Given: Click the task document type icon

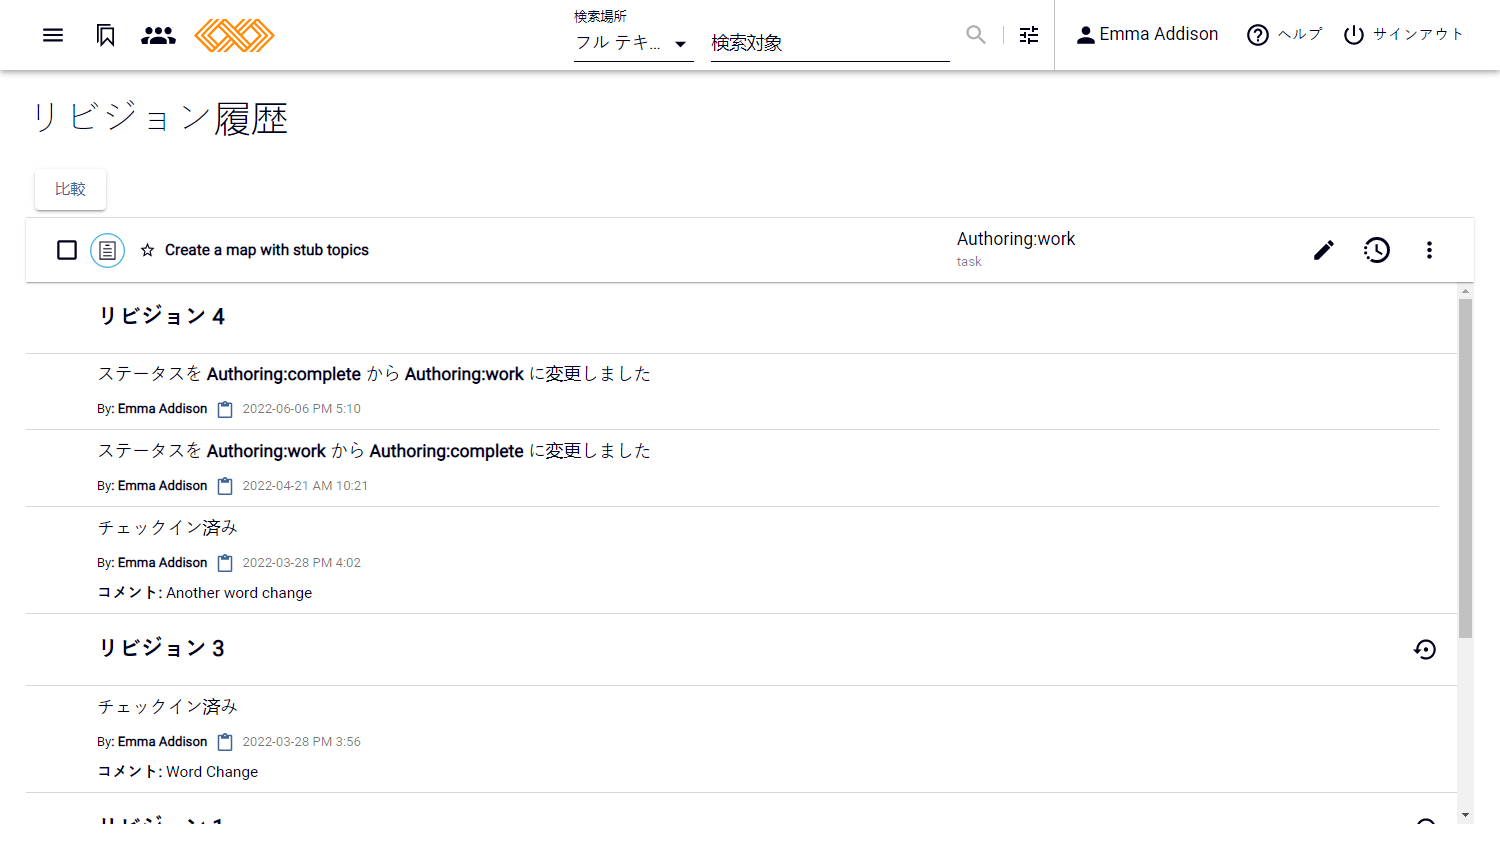Looking at the screenshot, I should point(107,250).
